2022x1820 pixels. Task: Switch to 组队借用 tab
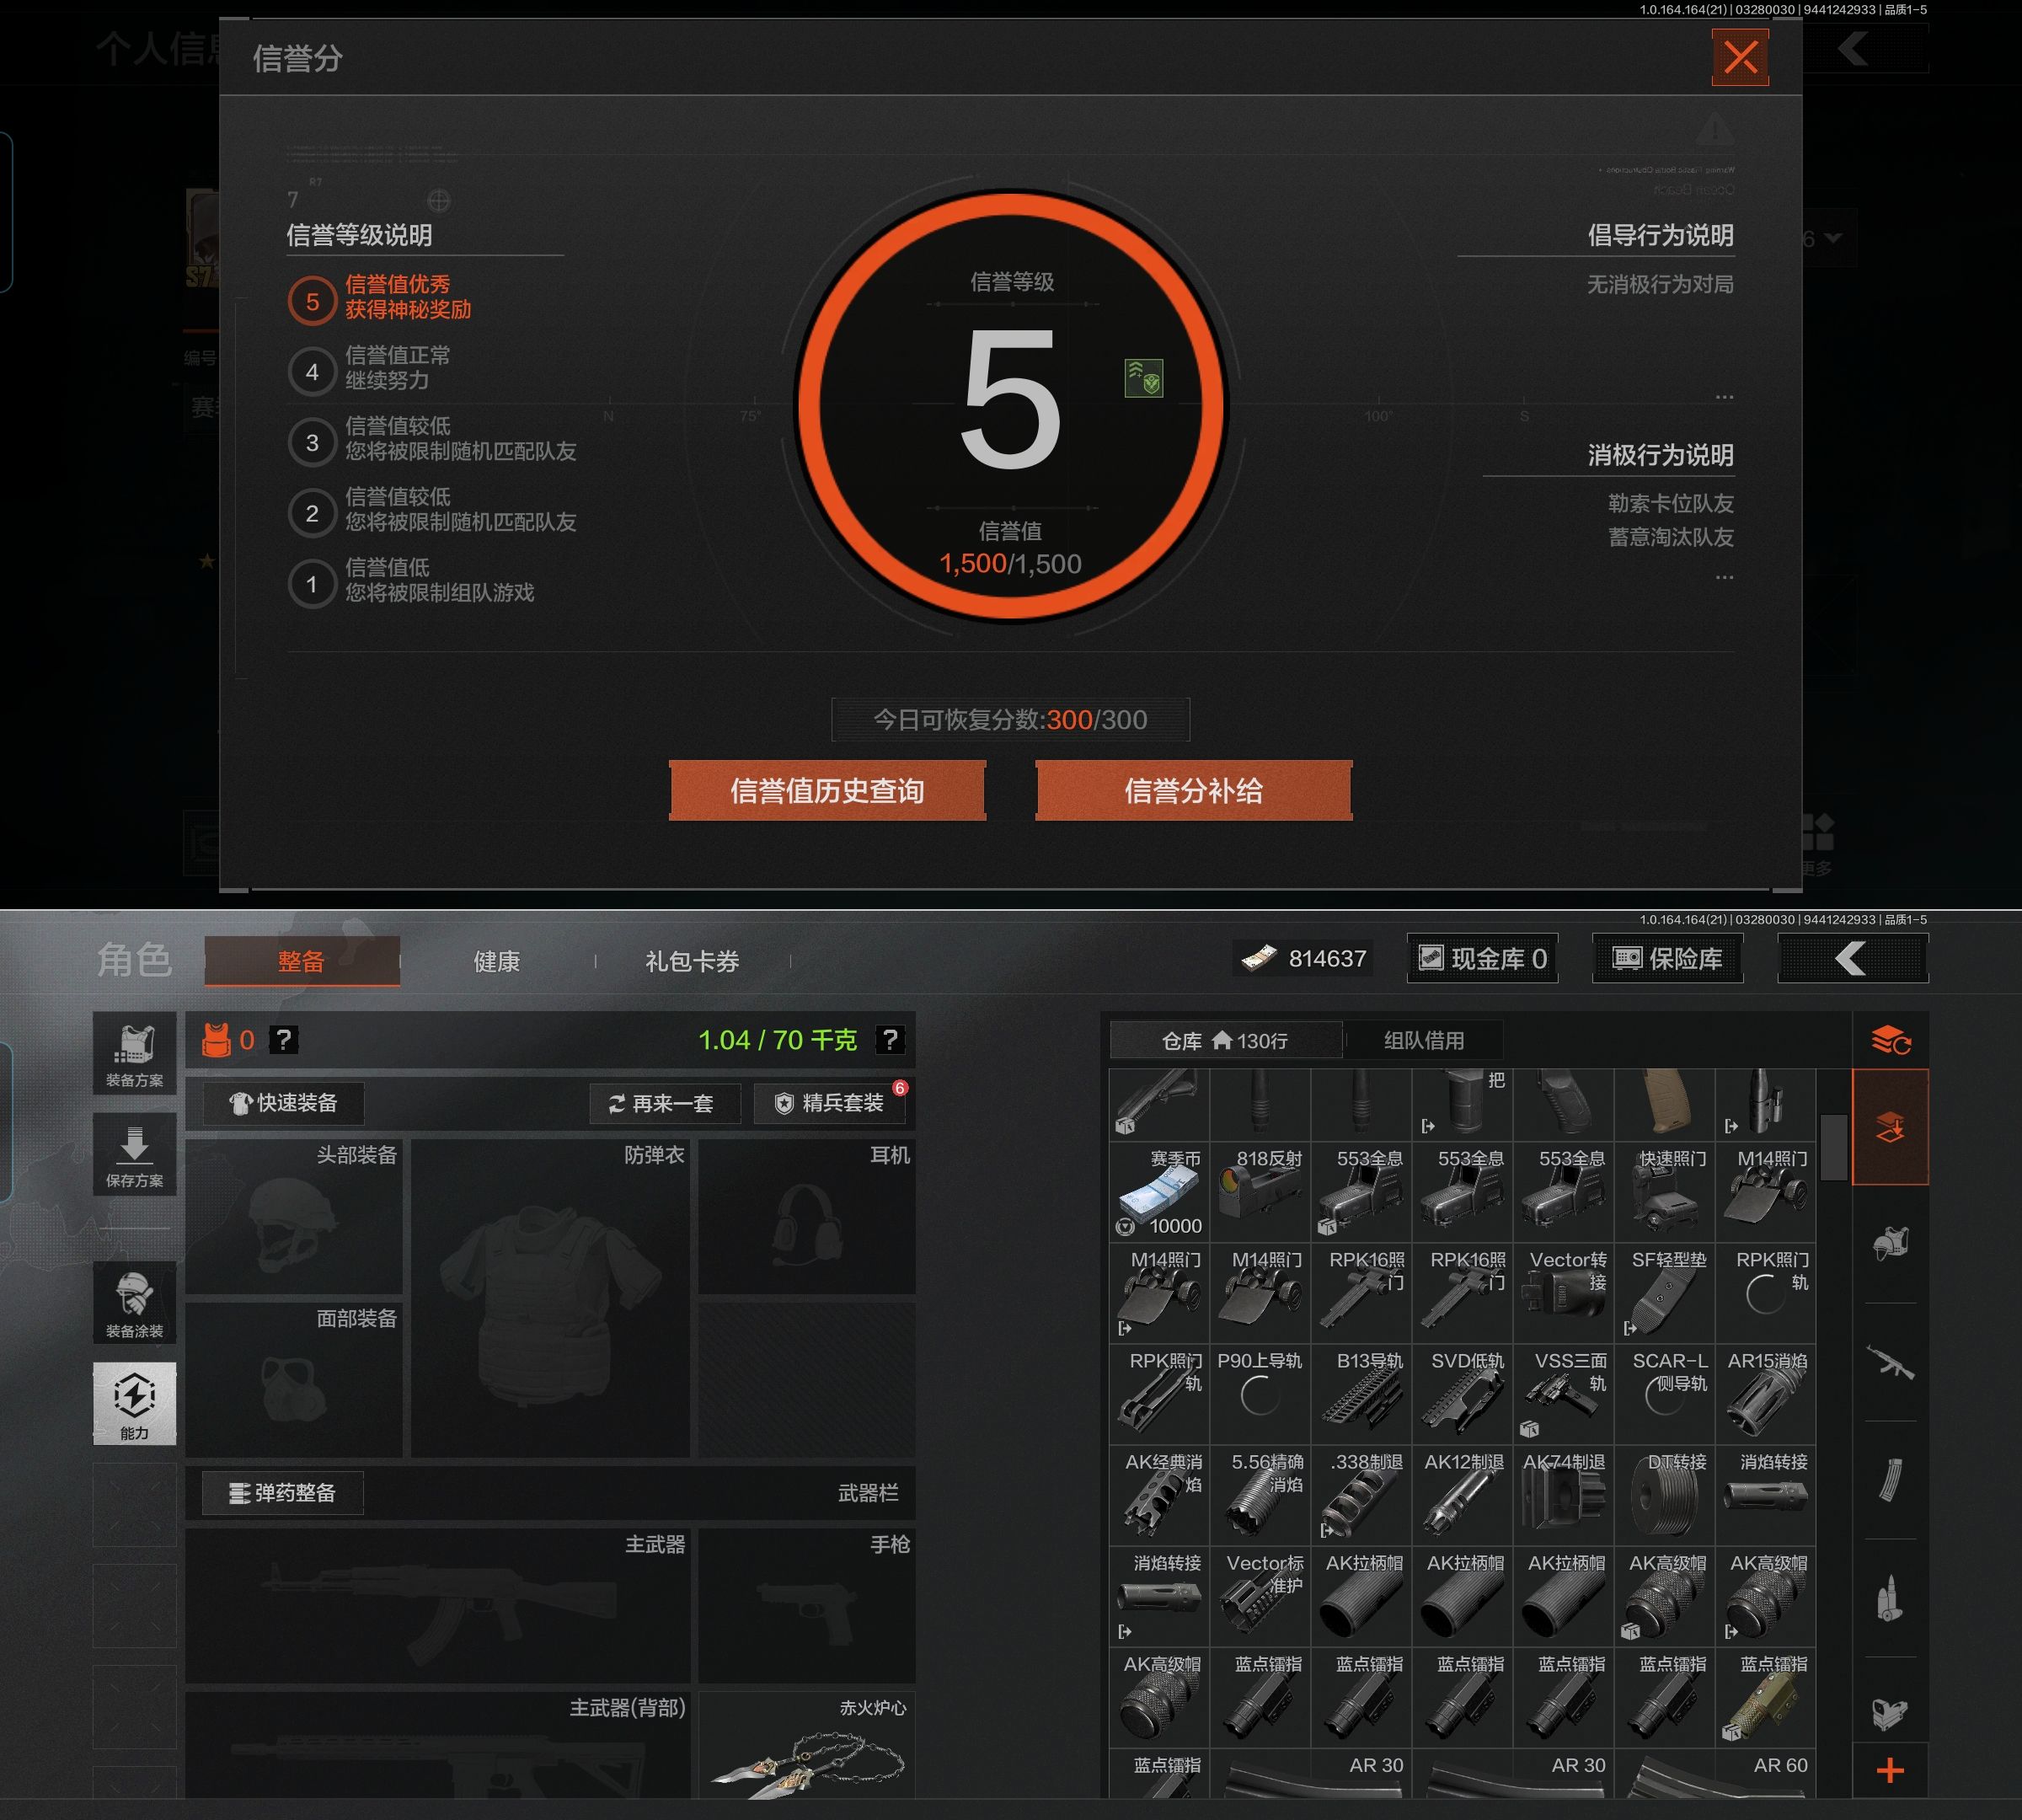click(x=1423, y=1040)
